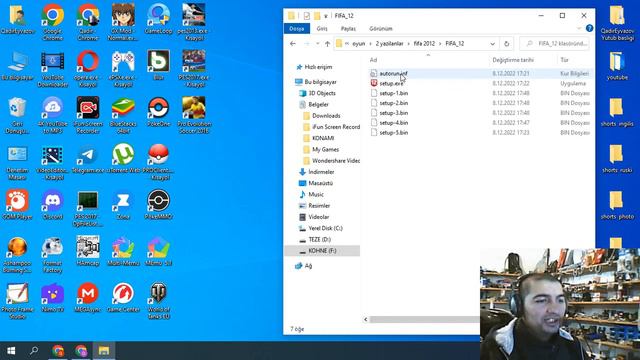Screen dimensions: 640x360
Task: Launch the Telegram desktop shortcut
Action: 88,158
